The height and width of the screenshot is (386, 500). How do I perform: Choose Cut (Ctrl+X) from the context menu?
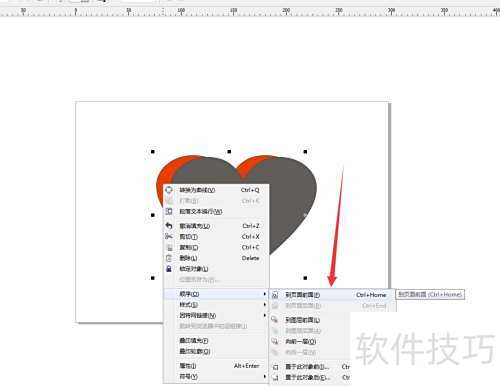coord(216,237)
